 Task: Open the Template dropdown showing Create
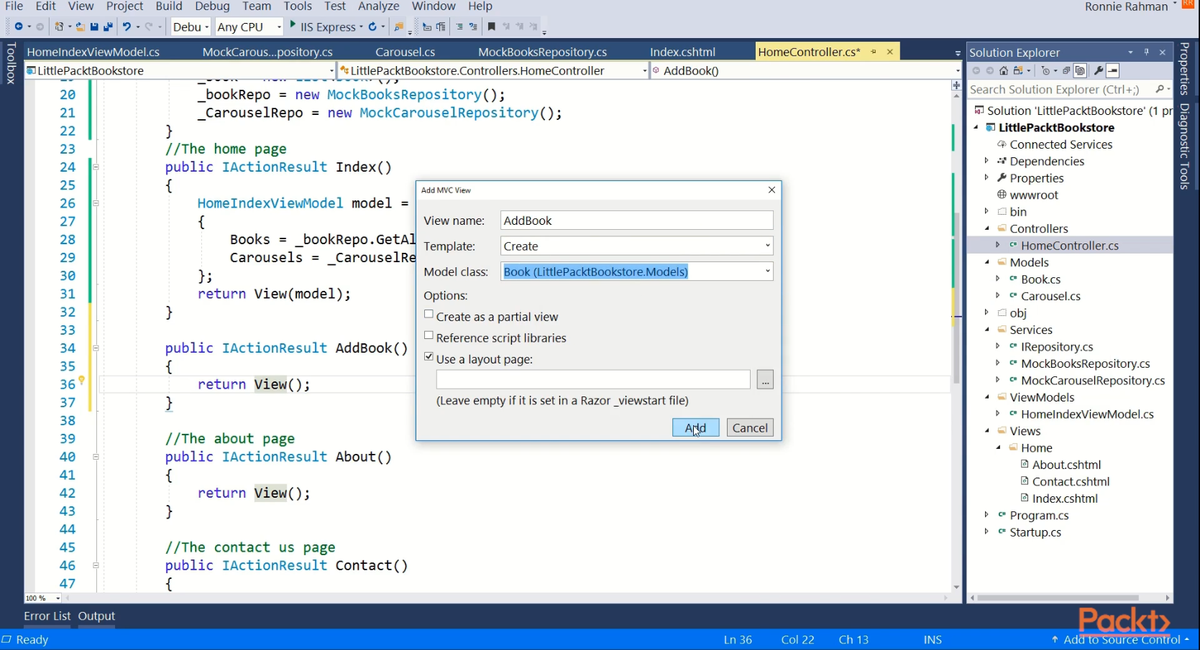[x=767, y=246]
